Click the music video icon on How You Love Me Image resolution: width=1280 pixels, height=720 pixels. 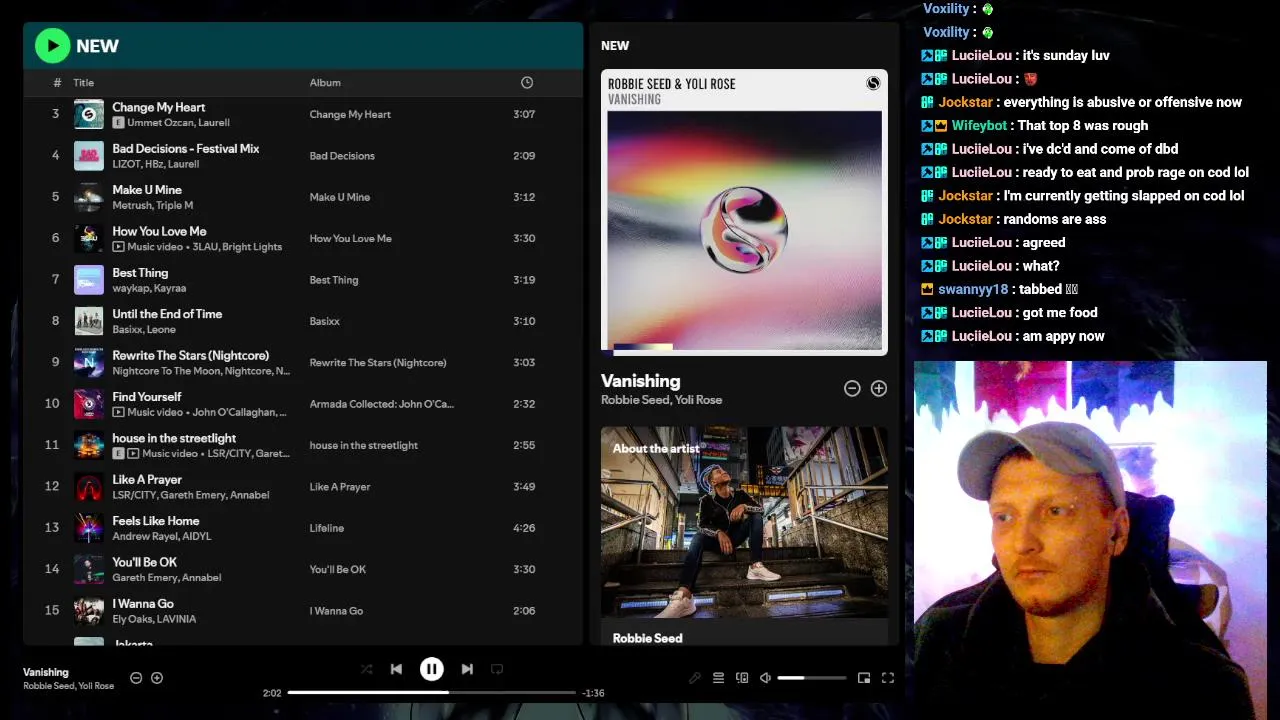[118, 247]
